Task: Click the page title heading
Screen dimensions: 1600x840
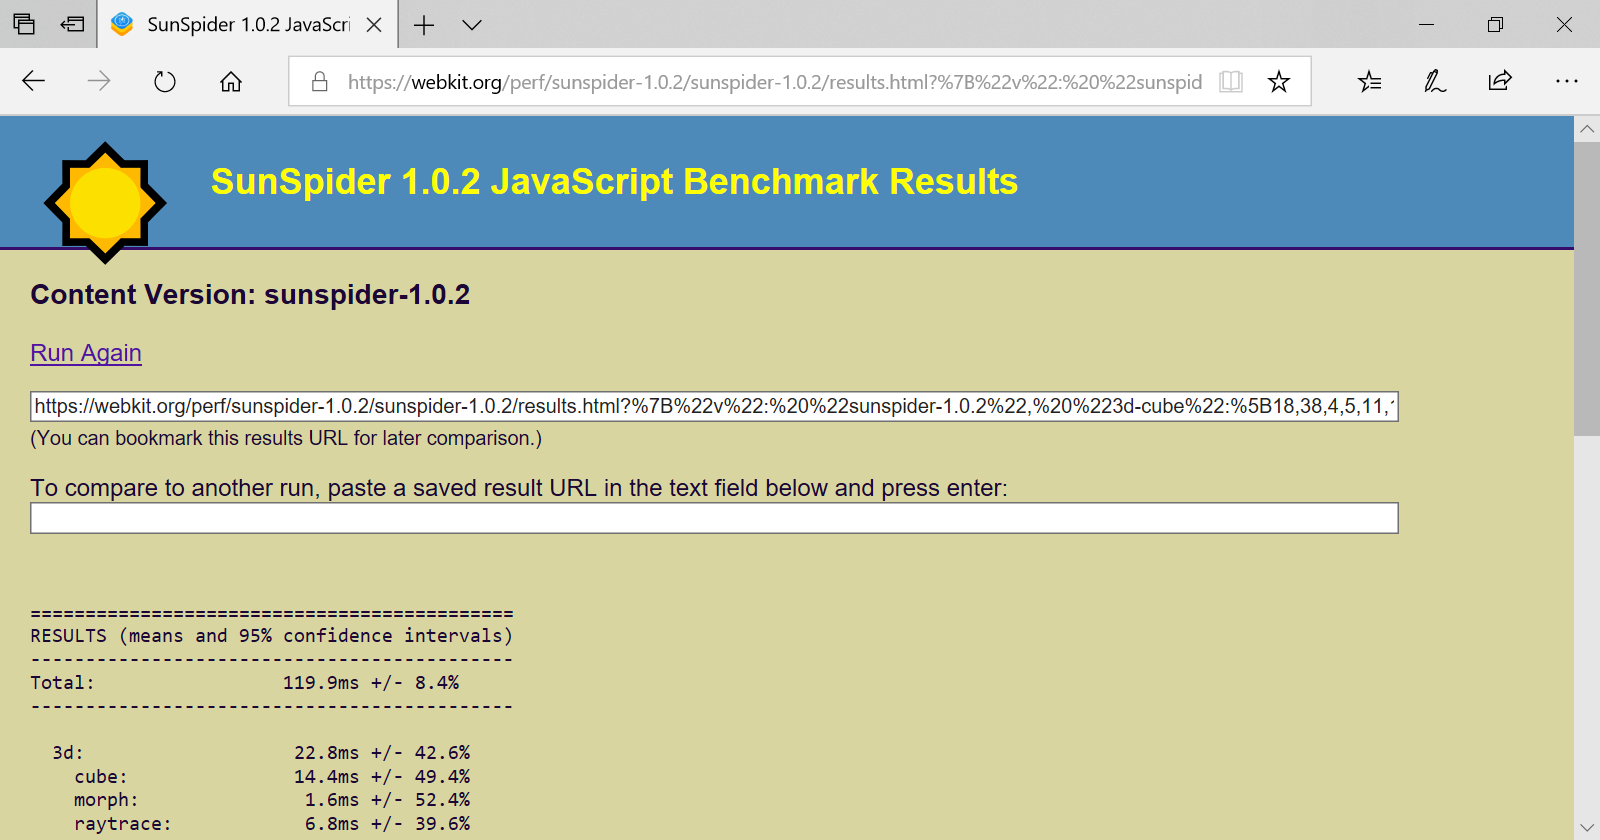Action: [614, 182]
